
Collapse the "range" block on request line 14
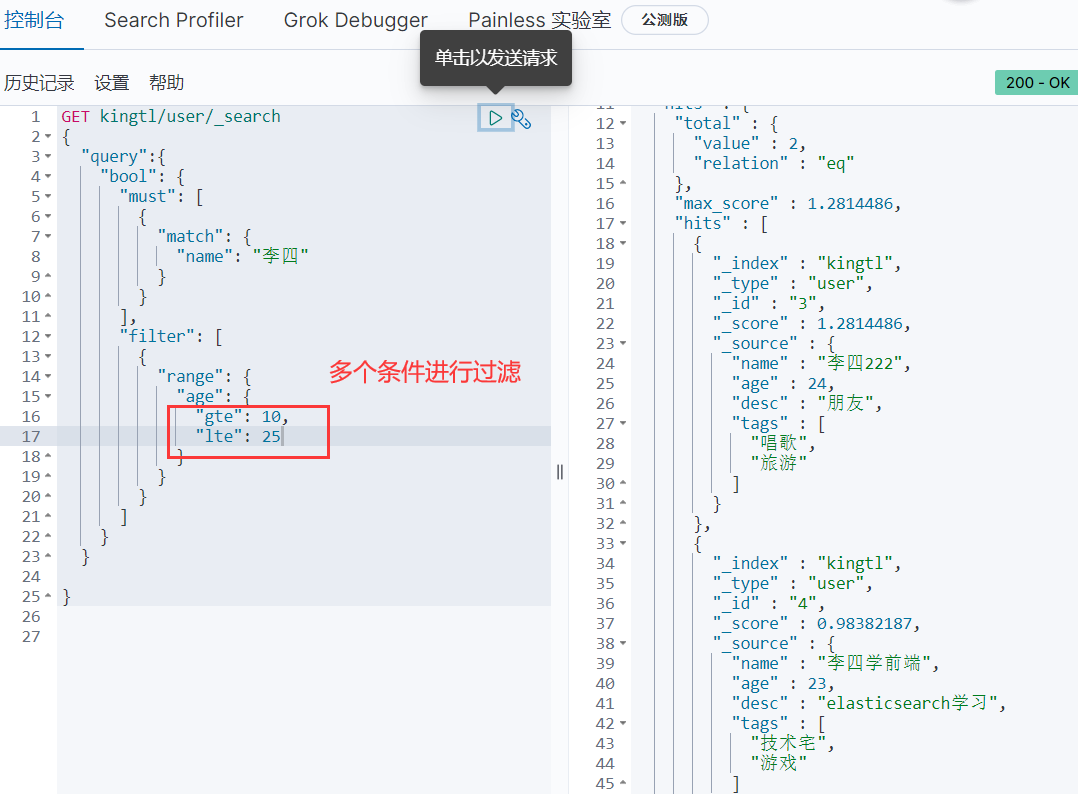(48, 377)
